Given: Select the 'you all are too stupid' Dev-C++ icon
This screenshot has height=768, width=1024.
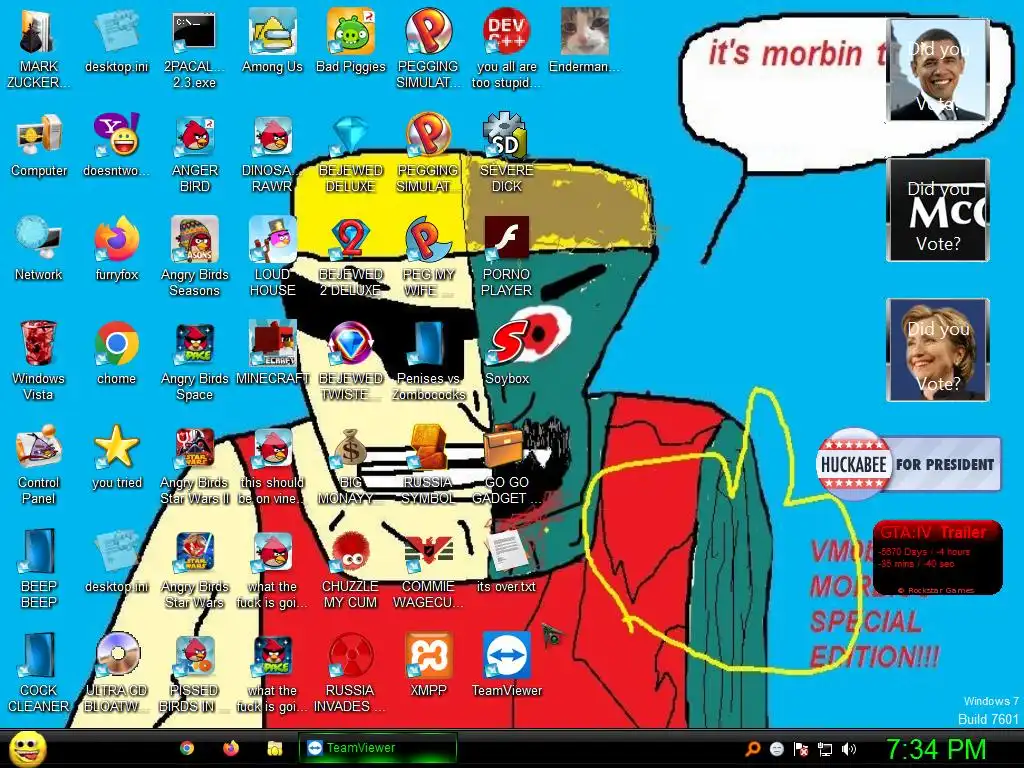Looking at the screenshot, I should coord(506,48).
